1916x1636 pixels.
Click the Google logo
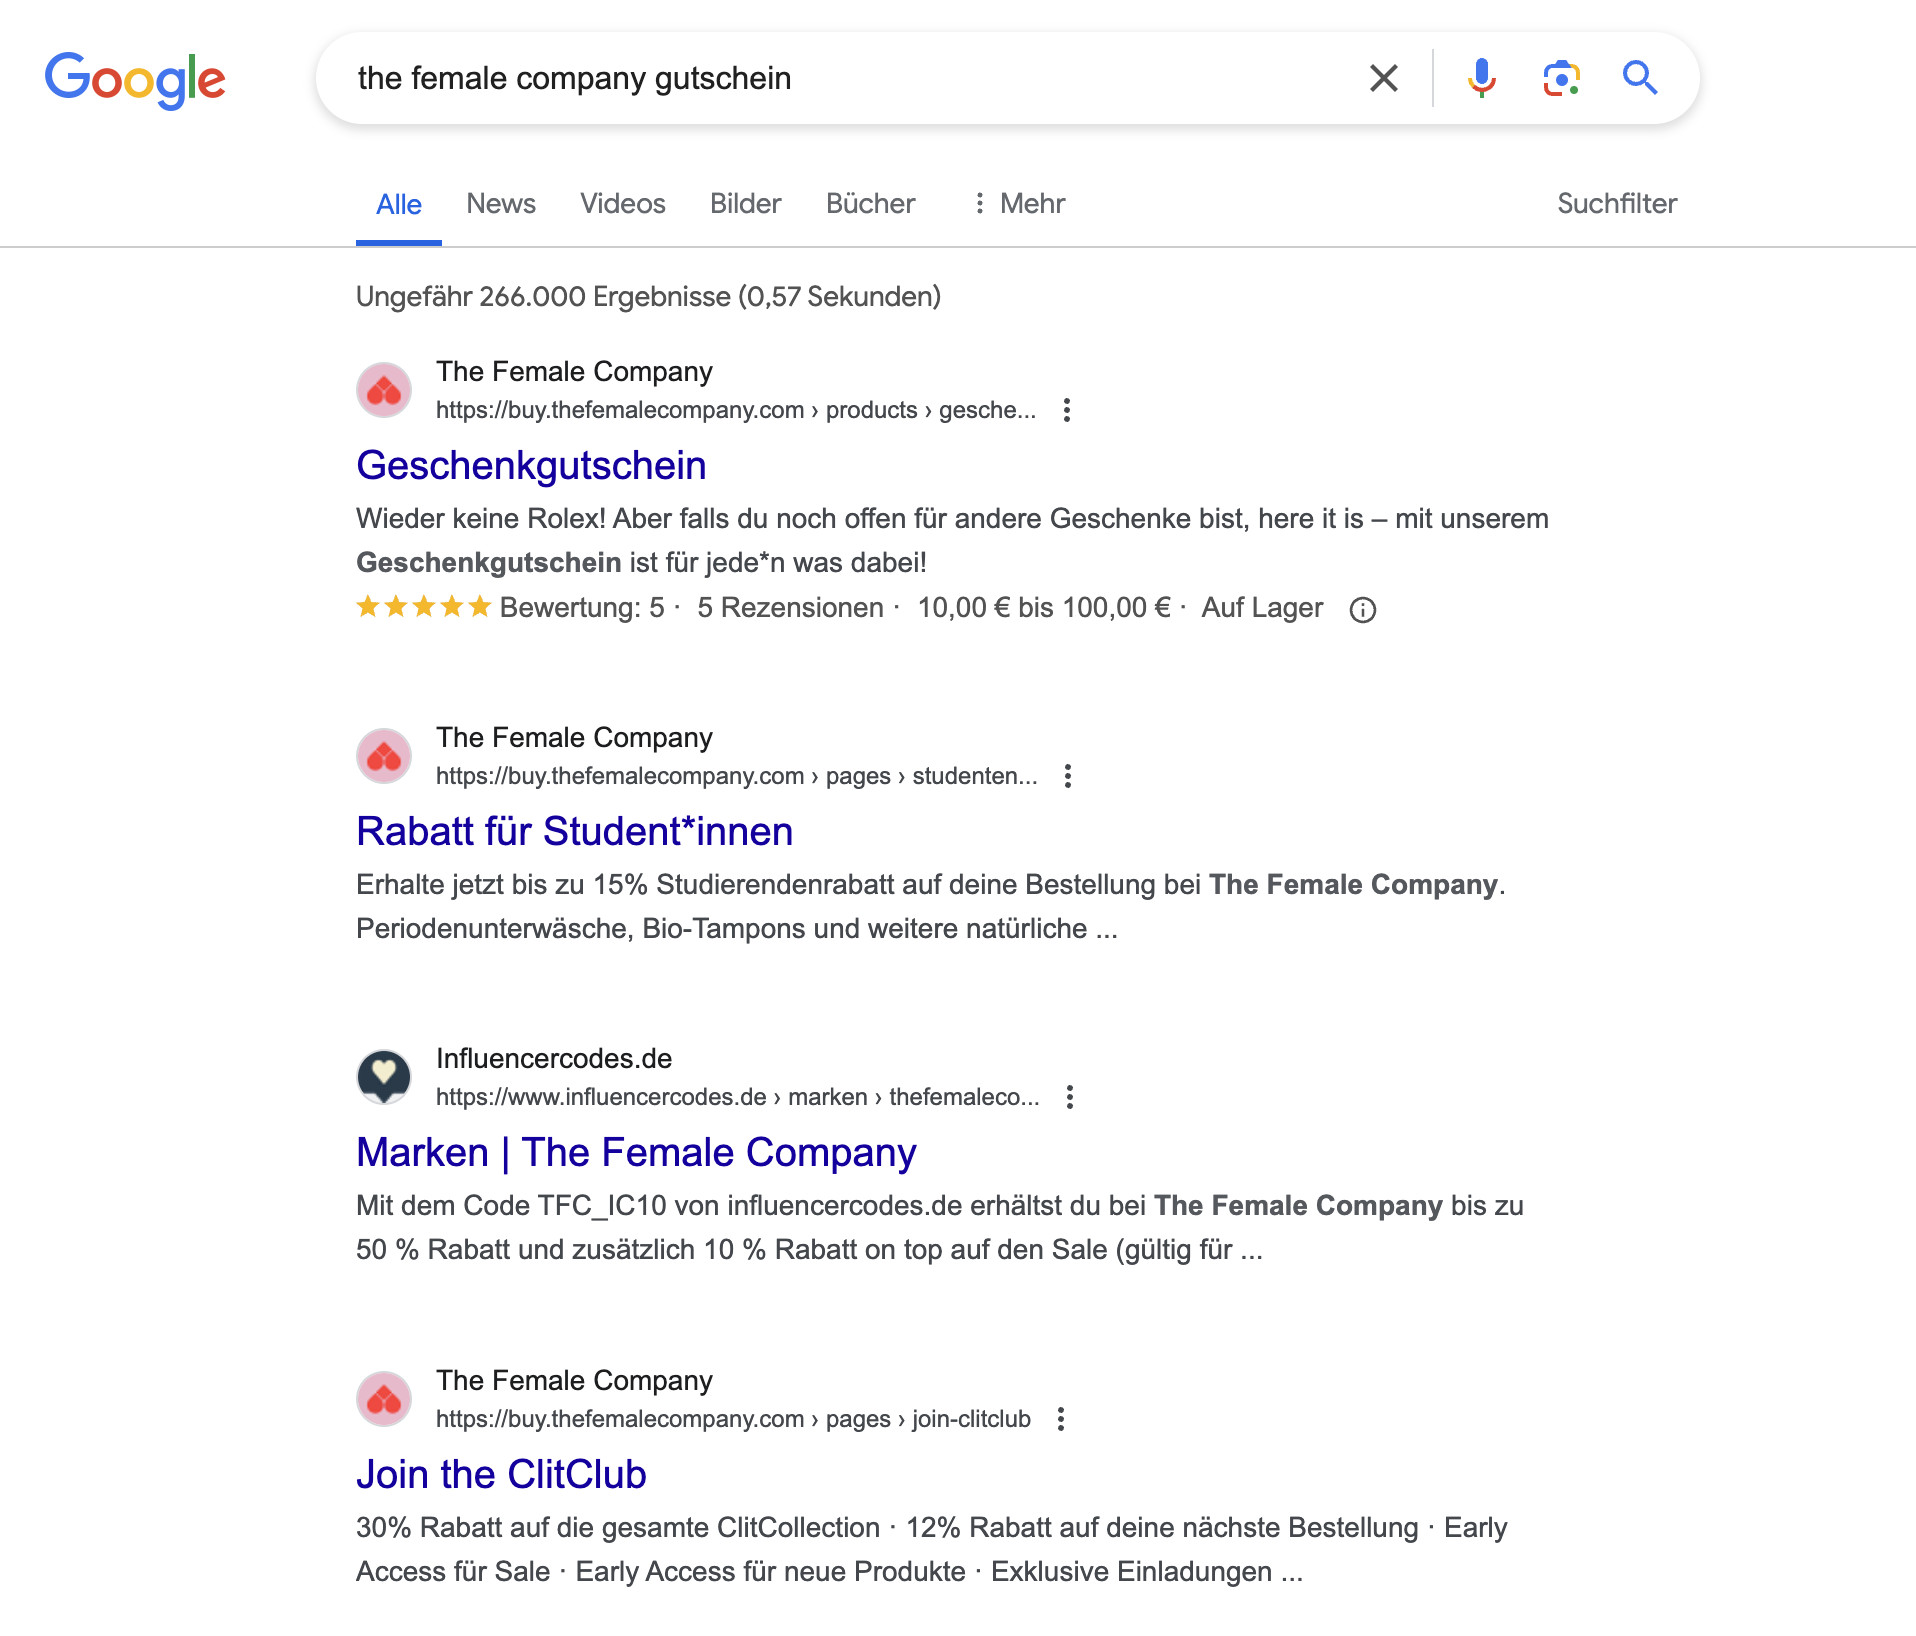click(135, 80)
